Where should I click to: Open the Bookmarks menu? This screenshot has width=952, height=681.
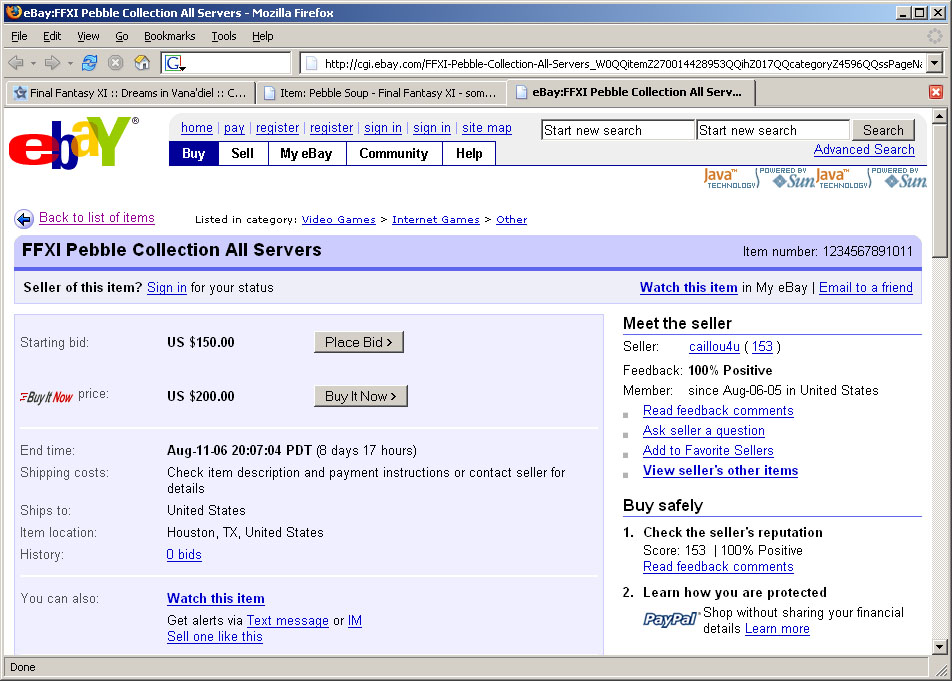coord(169,36)
